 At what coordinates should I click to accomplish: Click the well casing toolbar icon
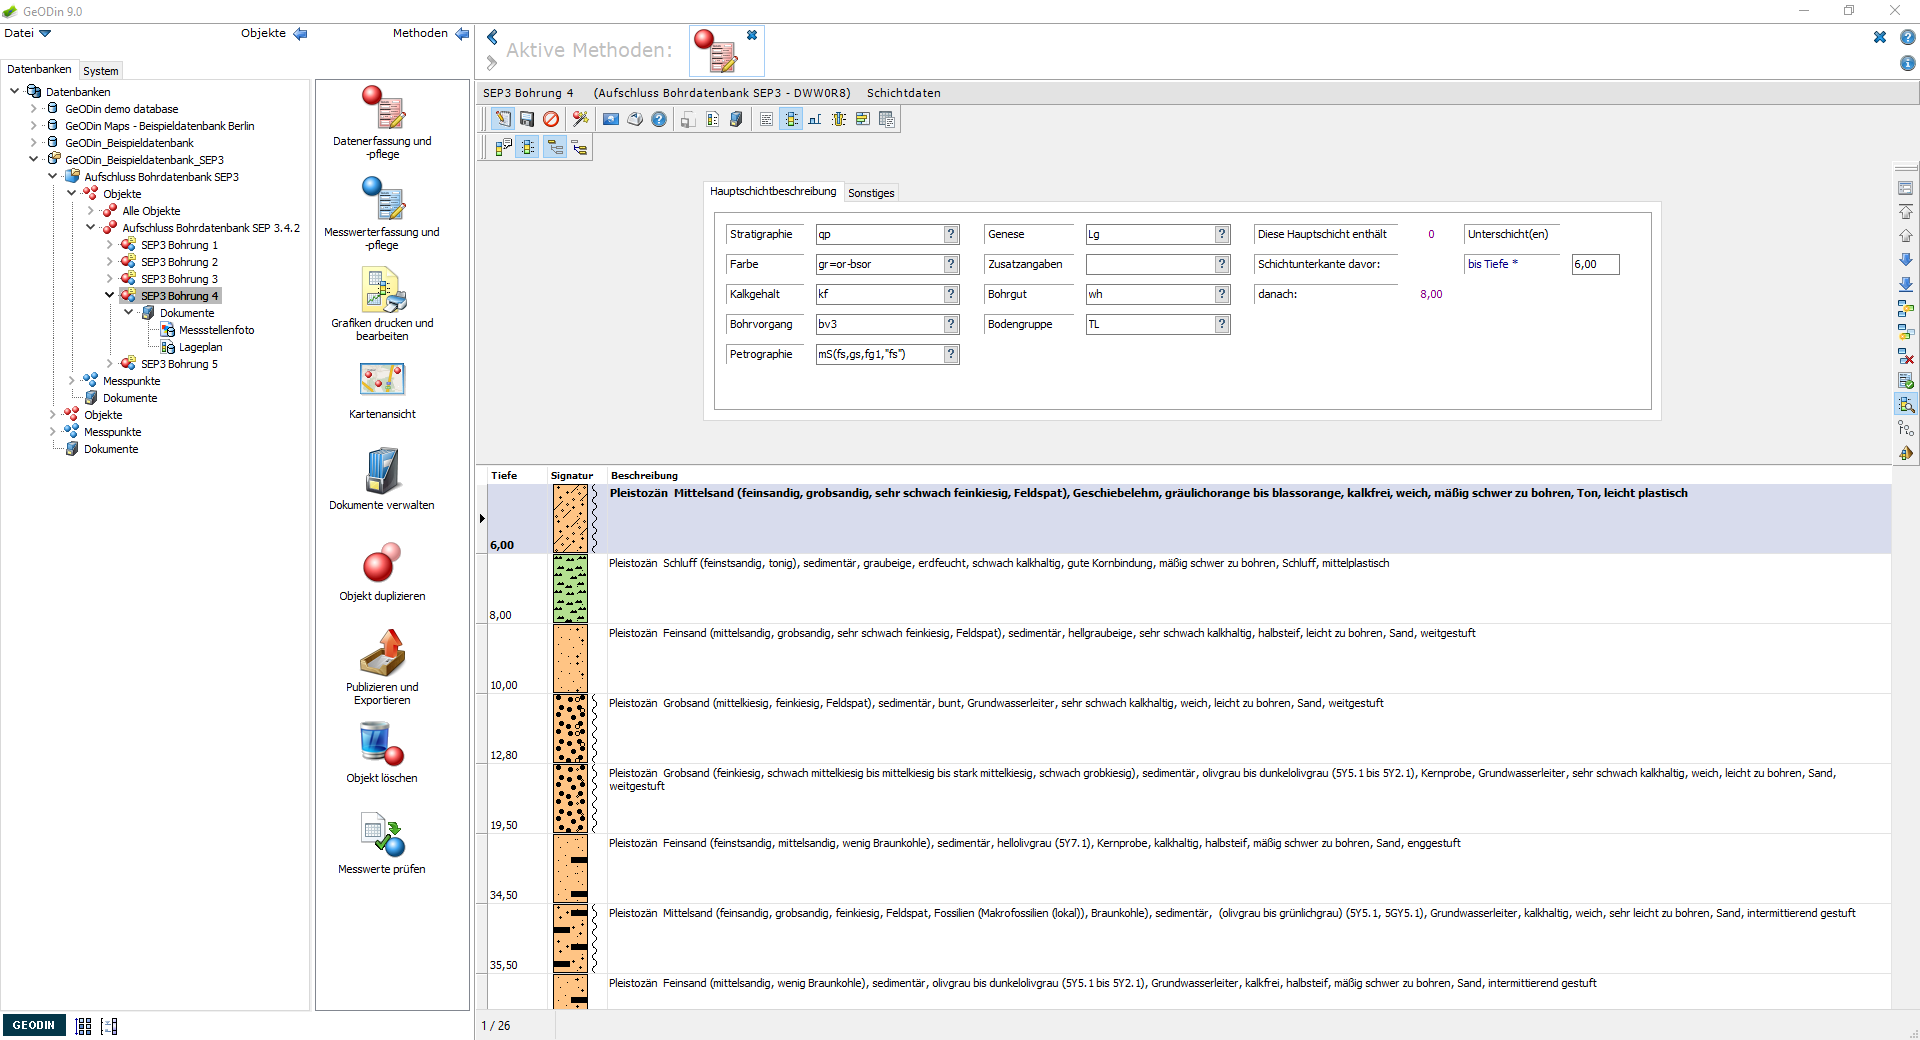point(839,119)
